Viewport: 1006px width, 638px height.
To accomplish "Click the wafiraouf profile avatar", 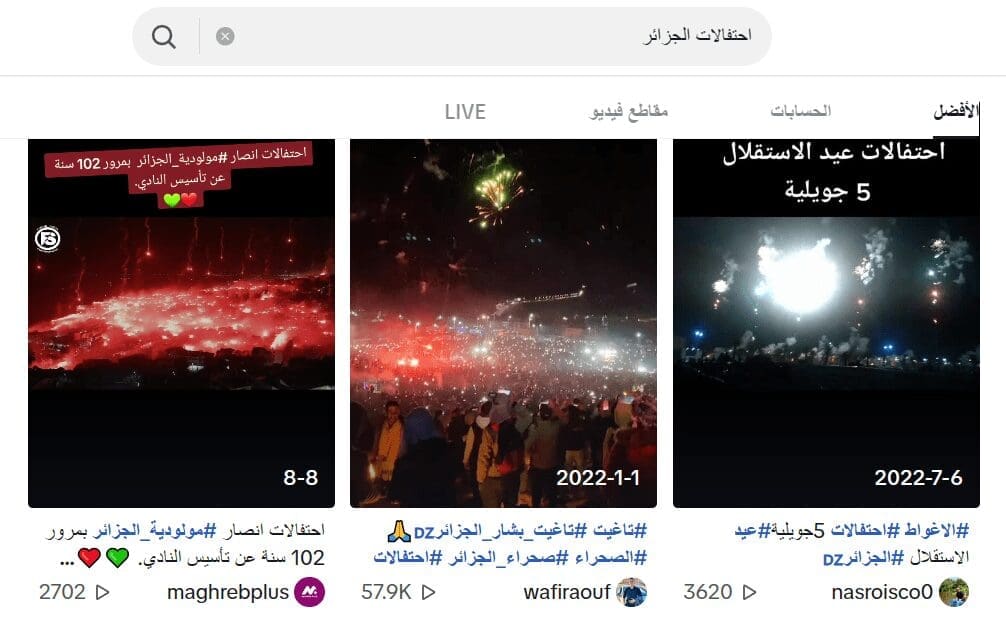I will point(631,592).
